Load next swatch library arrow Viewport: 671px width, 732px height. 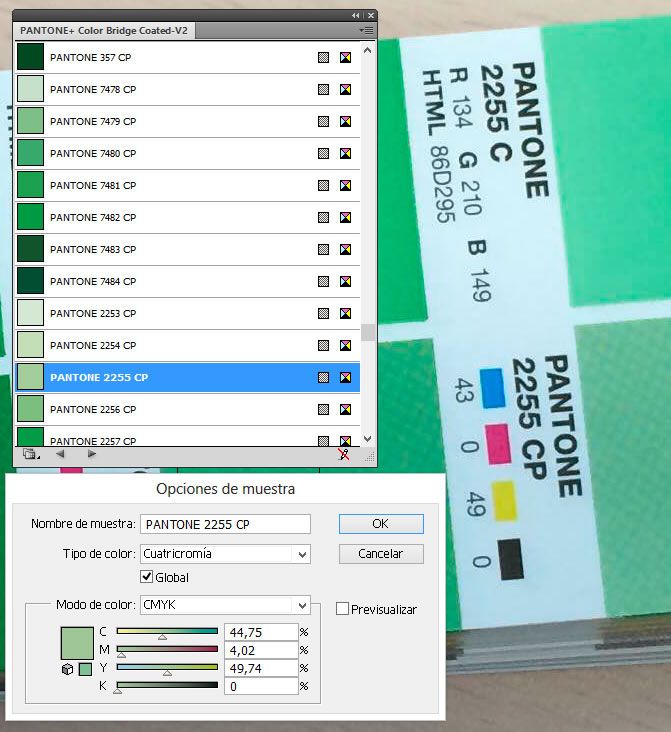coord(92,454)
